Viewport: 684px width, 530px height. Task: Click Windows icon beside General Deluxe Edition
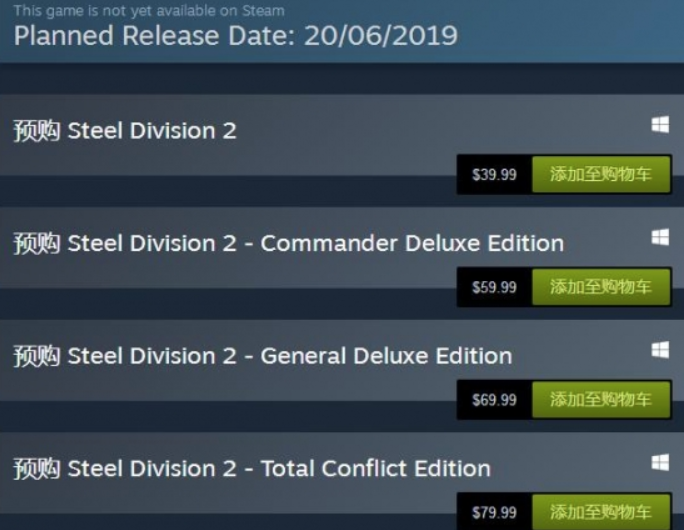(x=660, y=350)
